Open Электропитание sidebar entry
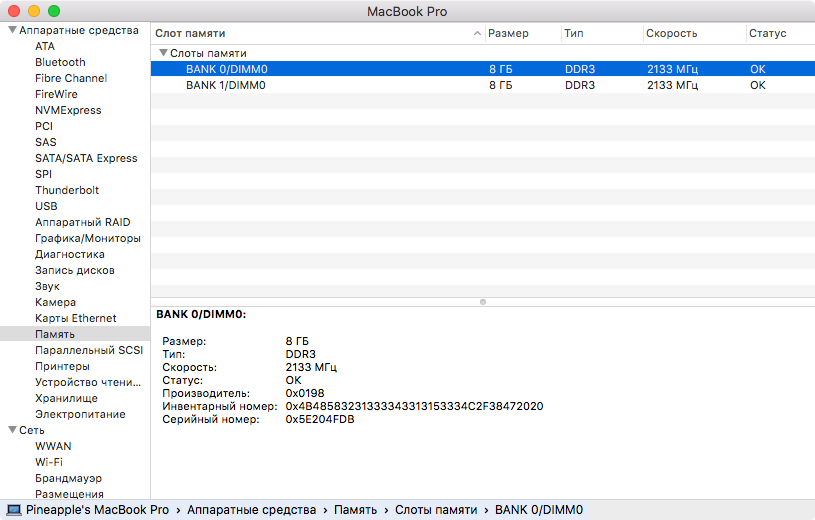This screenshot has height=520, width=815. (80, 414)
